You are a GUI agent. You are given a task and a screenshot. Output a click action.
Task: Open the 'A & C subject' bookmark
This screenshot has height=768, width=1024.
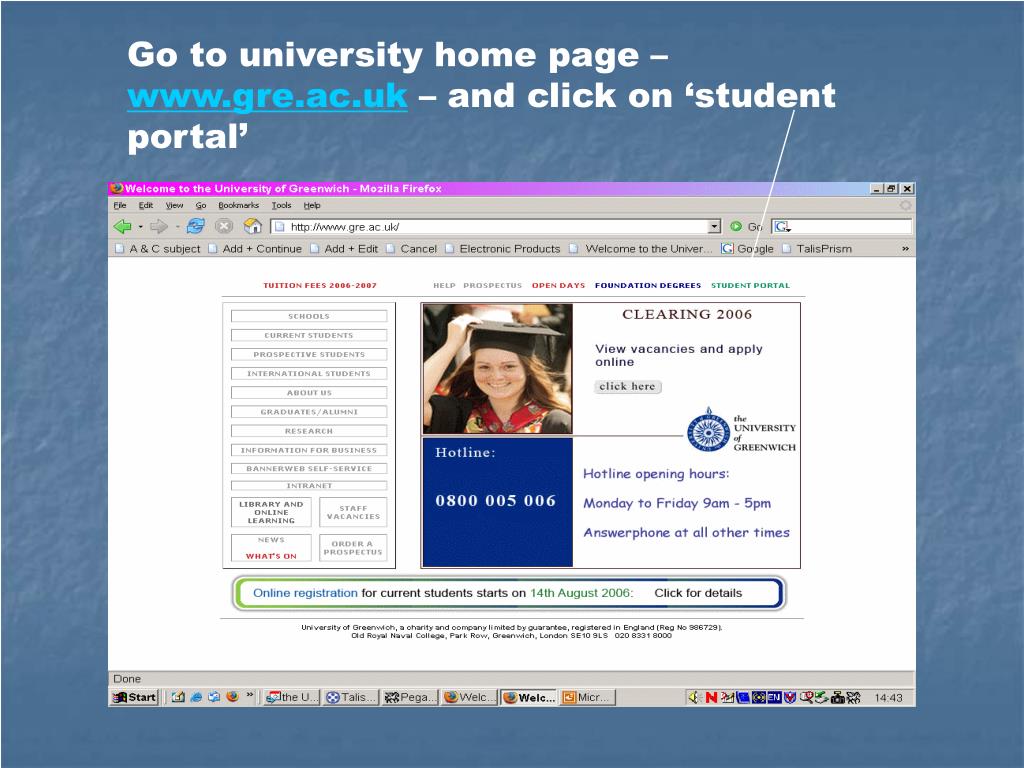point(158,249)
